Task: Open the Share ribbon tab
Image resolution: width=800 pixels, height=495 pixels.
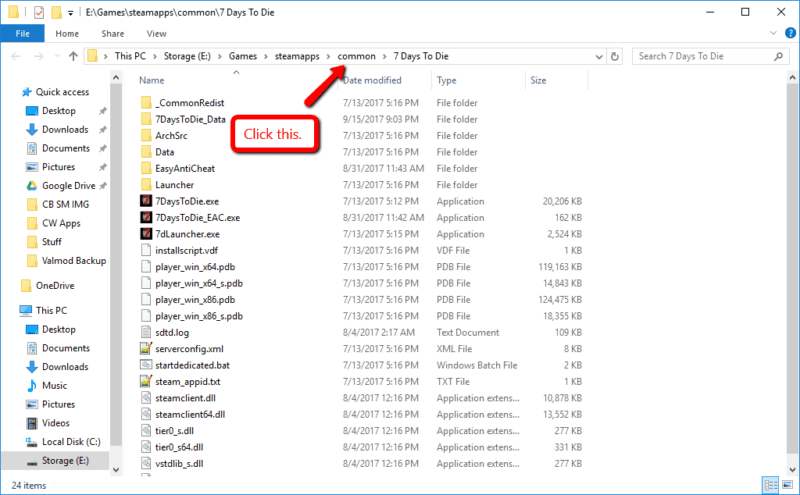Action: [113, 34]
